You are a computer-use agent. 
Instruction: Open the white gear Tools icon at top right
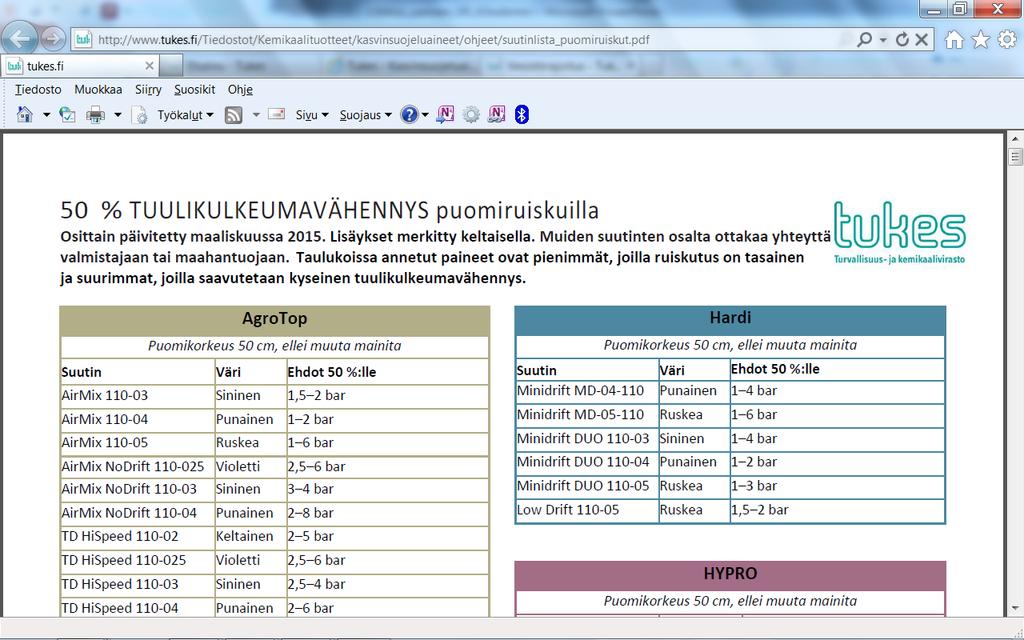(x=1007, y=40)
